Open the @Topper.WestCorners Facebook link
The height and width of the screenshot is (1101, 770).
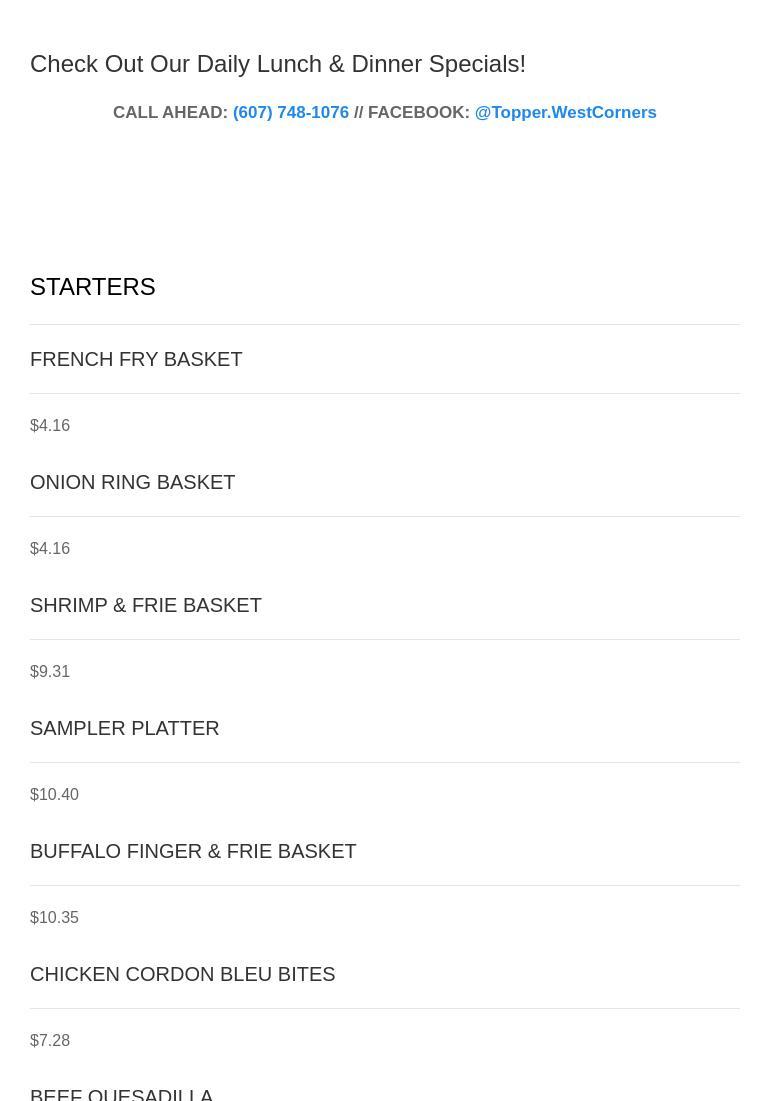(x=566, y=112)
